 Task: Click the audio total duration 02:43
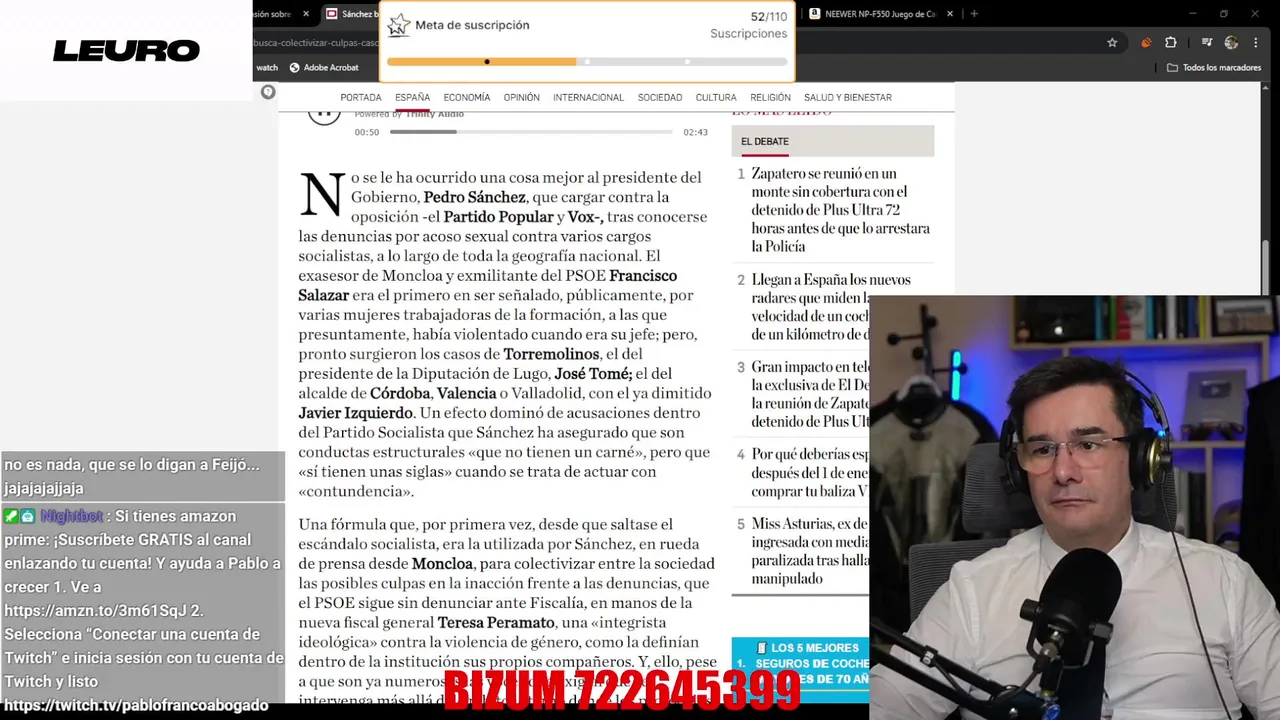pos(695,132)
